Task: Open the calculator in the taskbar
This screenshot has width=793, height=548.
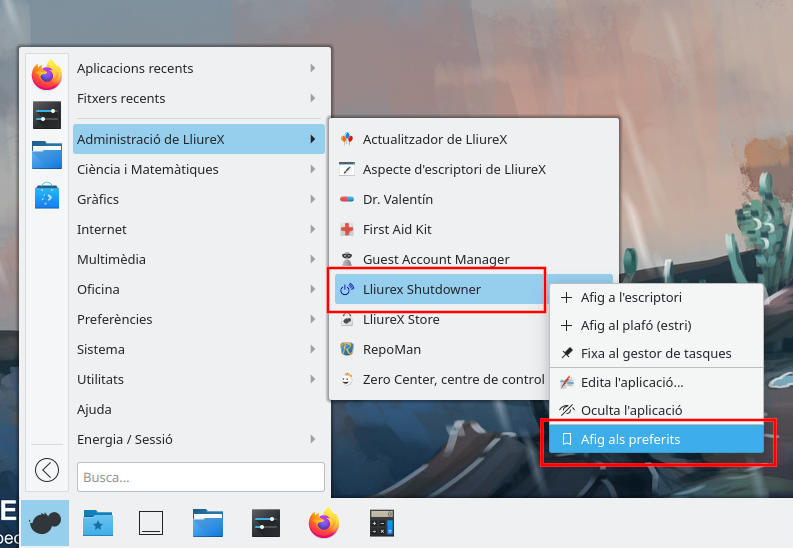Action: click(382, 523)
